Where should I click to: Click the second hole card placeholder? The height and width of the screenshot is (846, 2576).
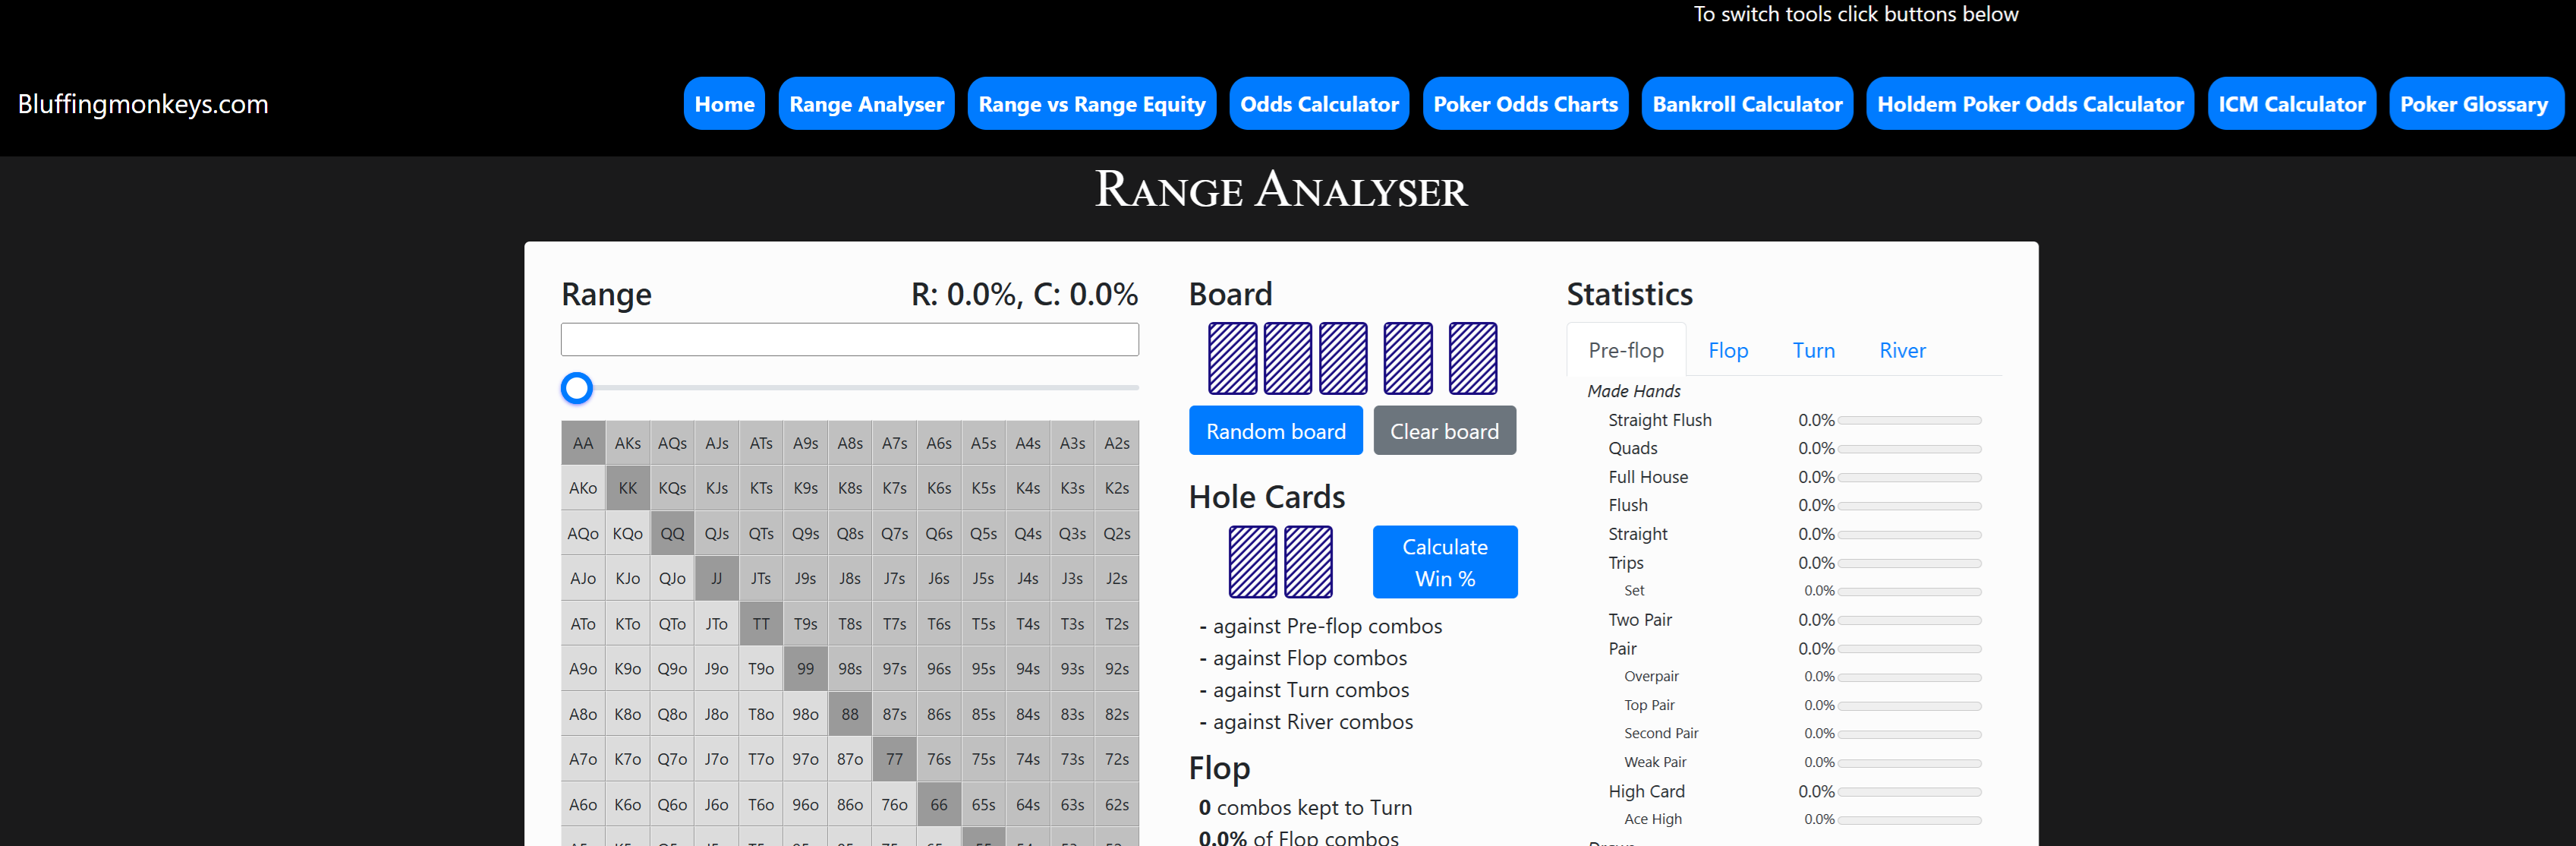[1308, 562]
